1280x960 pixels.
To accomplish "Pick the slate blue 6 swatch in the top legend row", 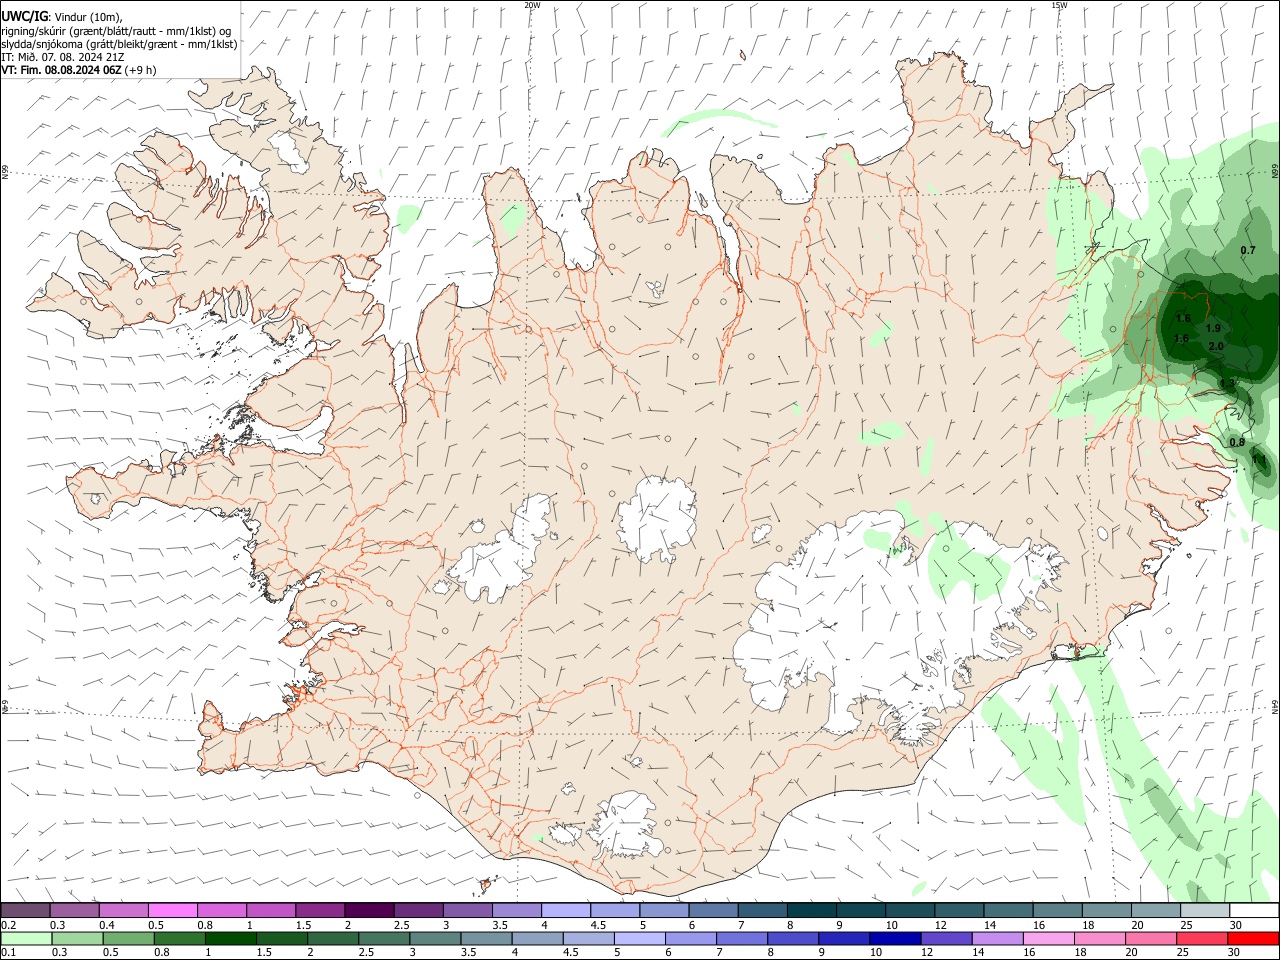I will tap(713, 910).
